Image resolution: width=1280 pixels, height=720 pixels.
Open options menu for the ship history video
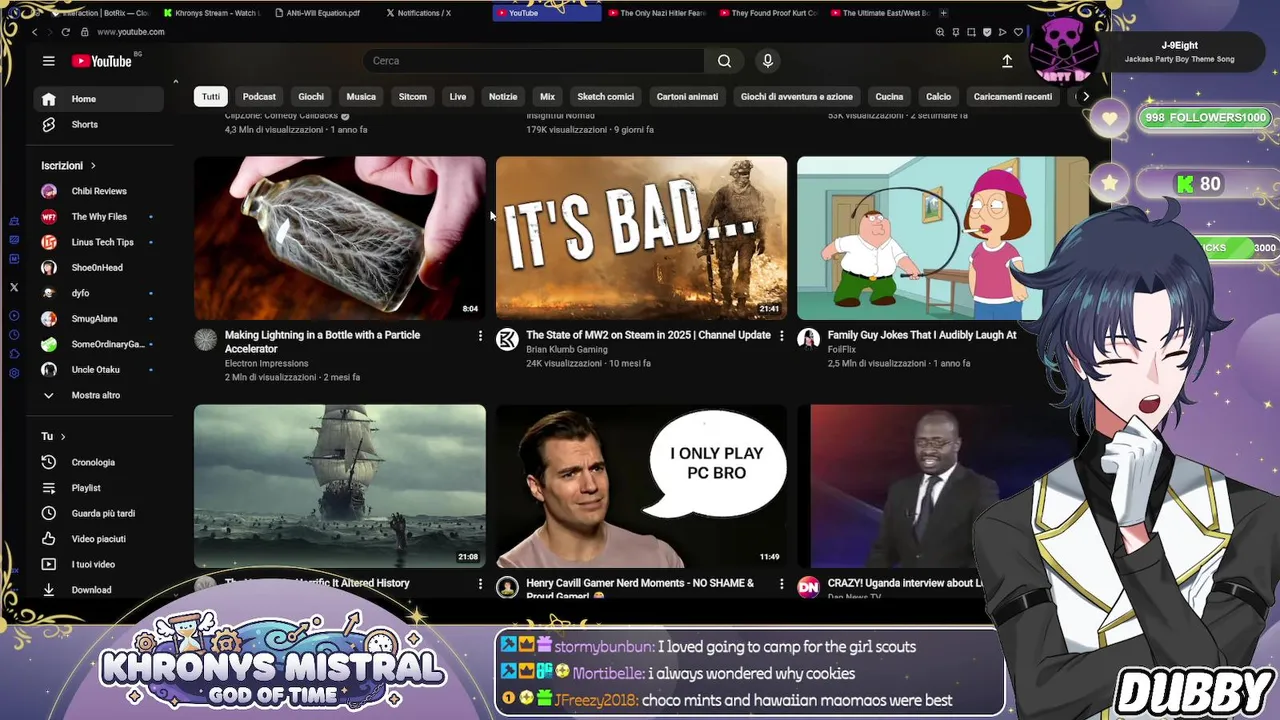(x=480, y=584)
